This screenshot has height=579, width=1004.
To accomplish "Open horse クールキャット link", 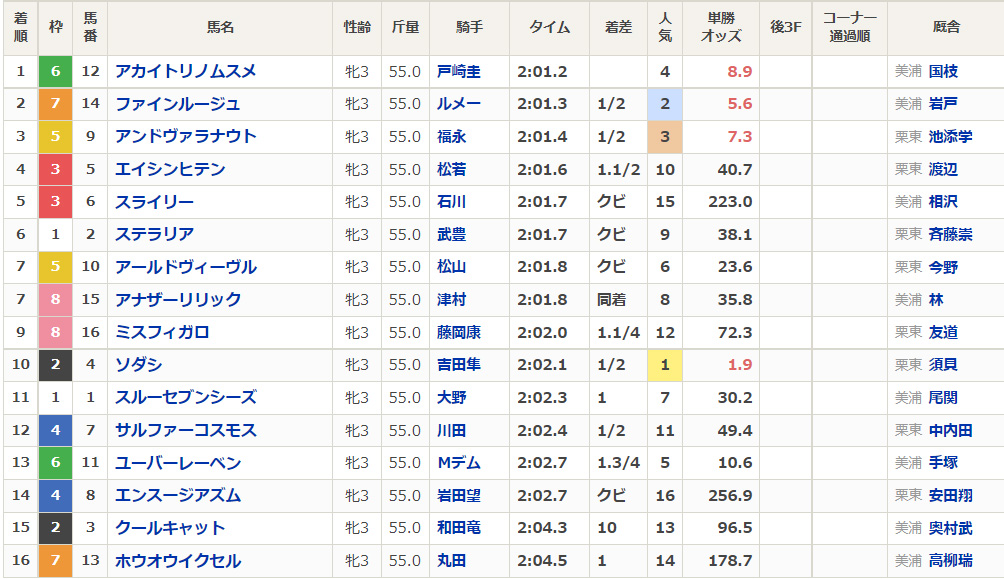I will point(170,528).
